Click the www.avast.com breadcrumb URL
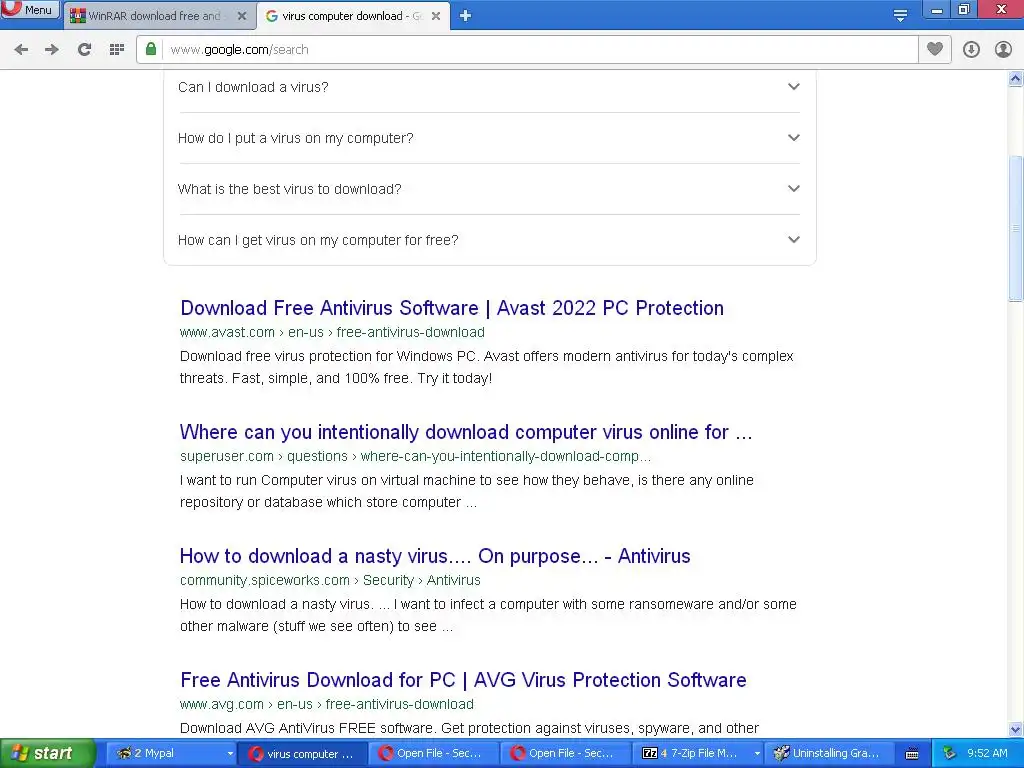 (332, 332)
